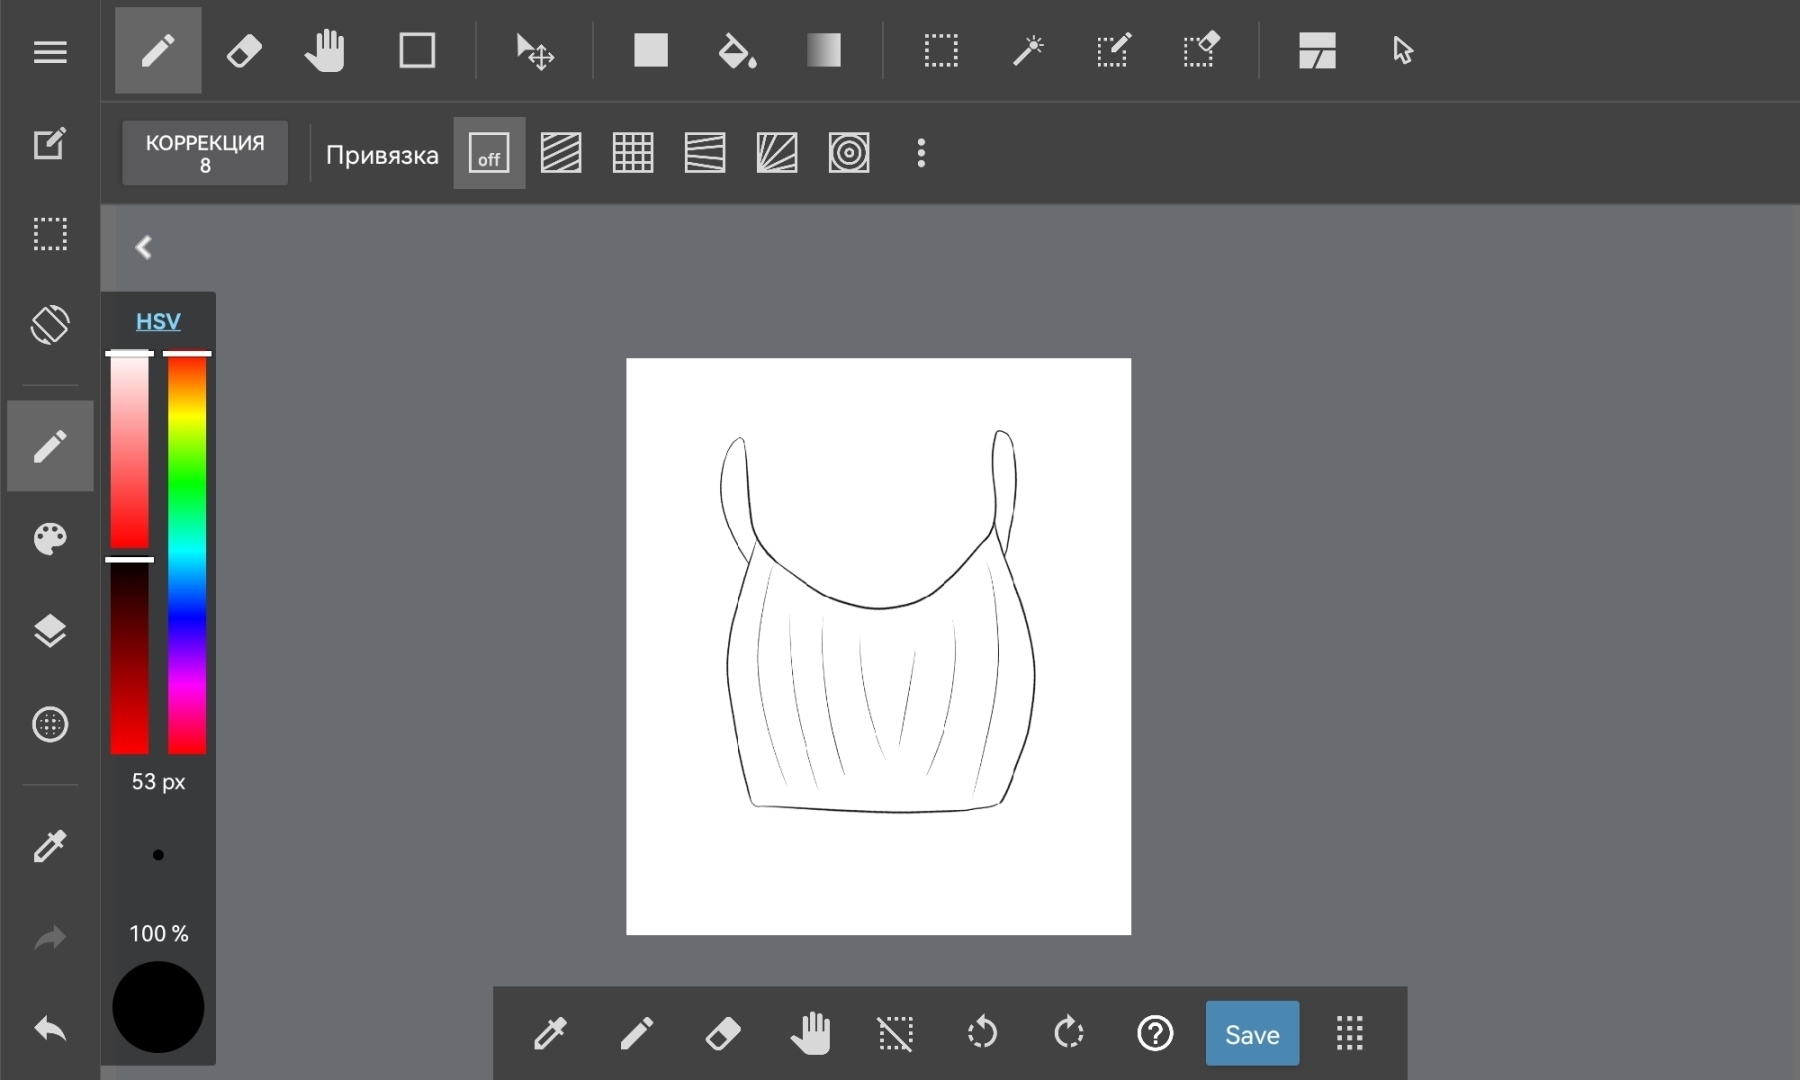
Task: Click the rotate canvas icon in sidebar
Action: point(50,325)
